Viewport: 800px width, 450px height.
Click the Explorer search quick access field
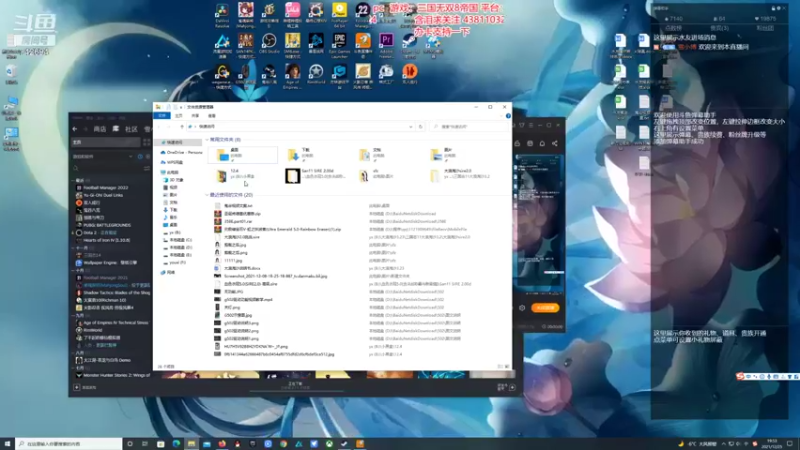pos(469,127)
